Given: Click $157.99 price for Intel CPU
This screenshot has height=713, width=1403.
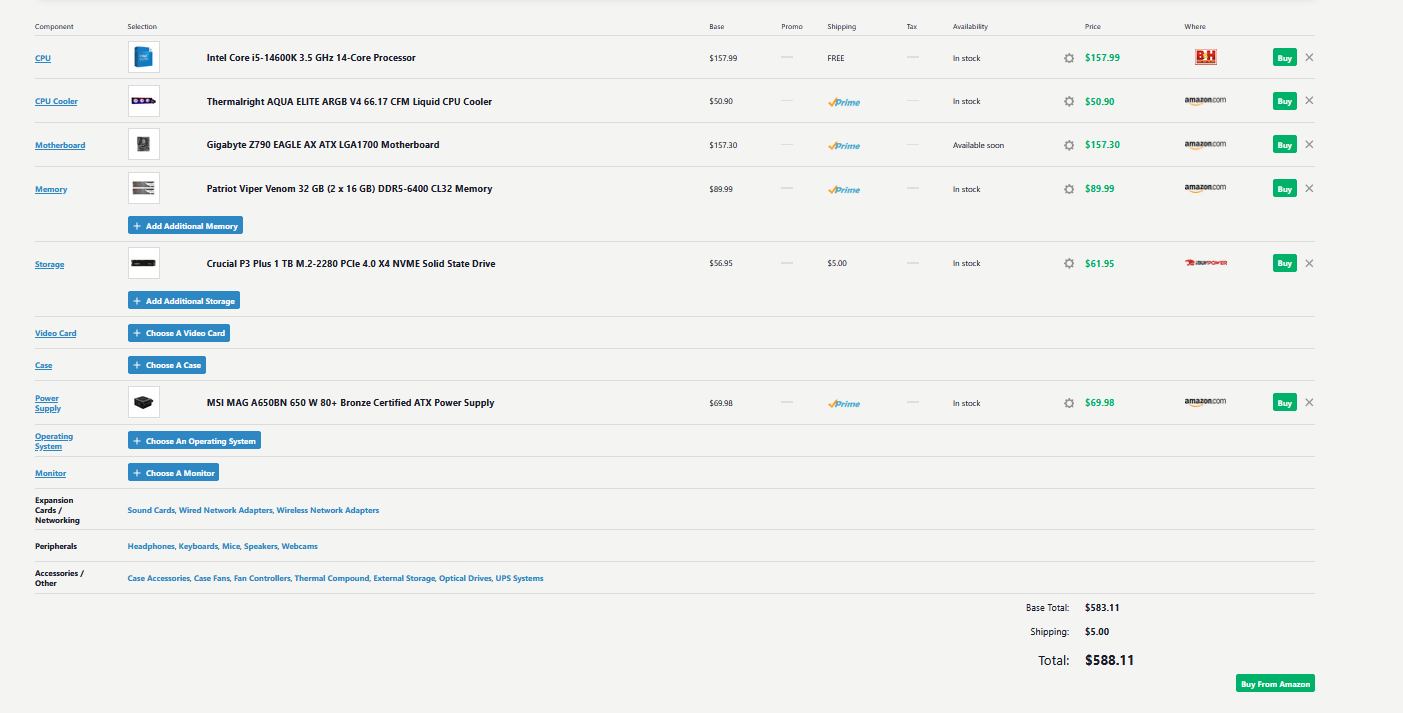Looking at the screenshot, I should [x=1102, y=58].
